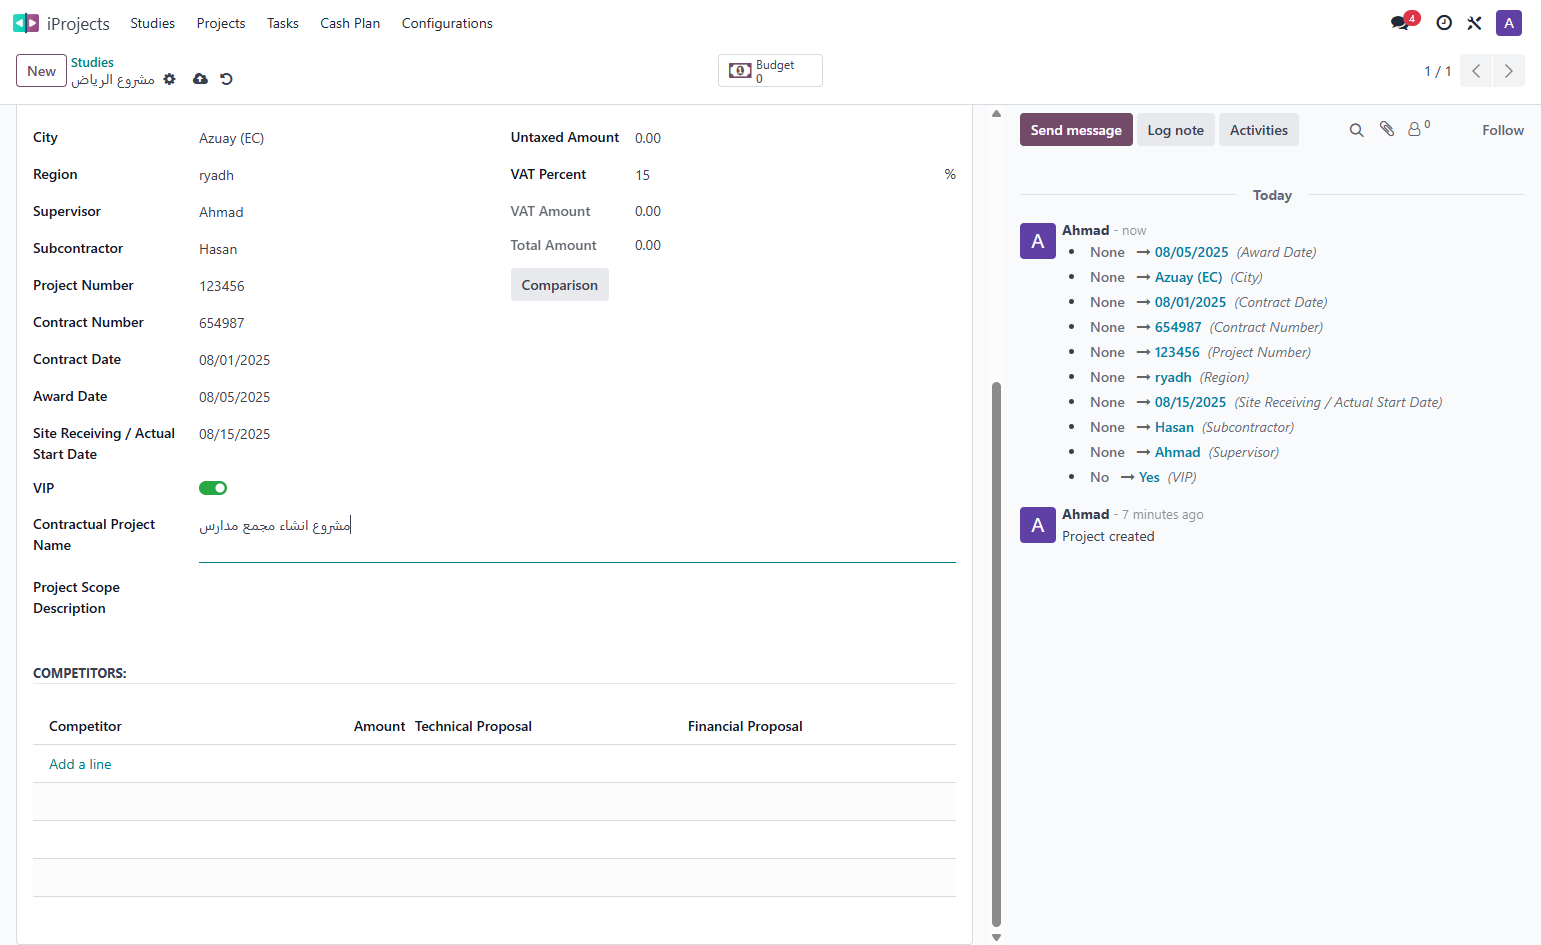Screen dimensions: 1541x945
Task: Edit the VAT Percent field value 15
Action: click(x=785, y=175)
